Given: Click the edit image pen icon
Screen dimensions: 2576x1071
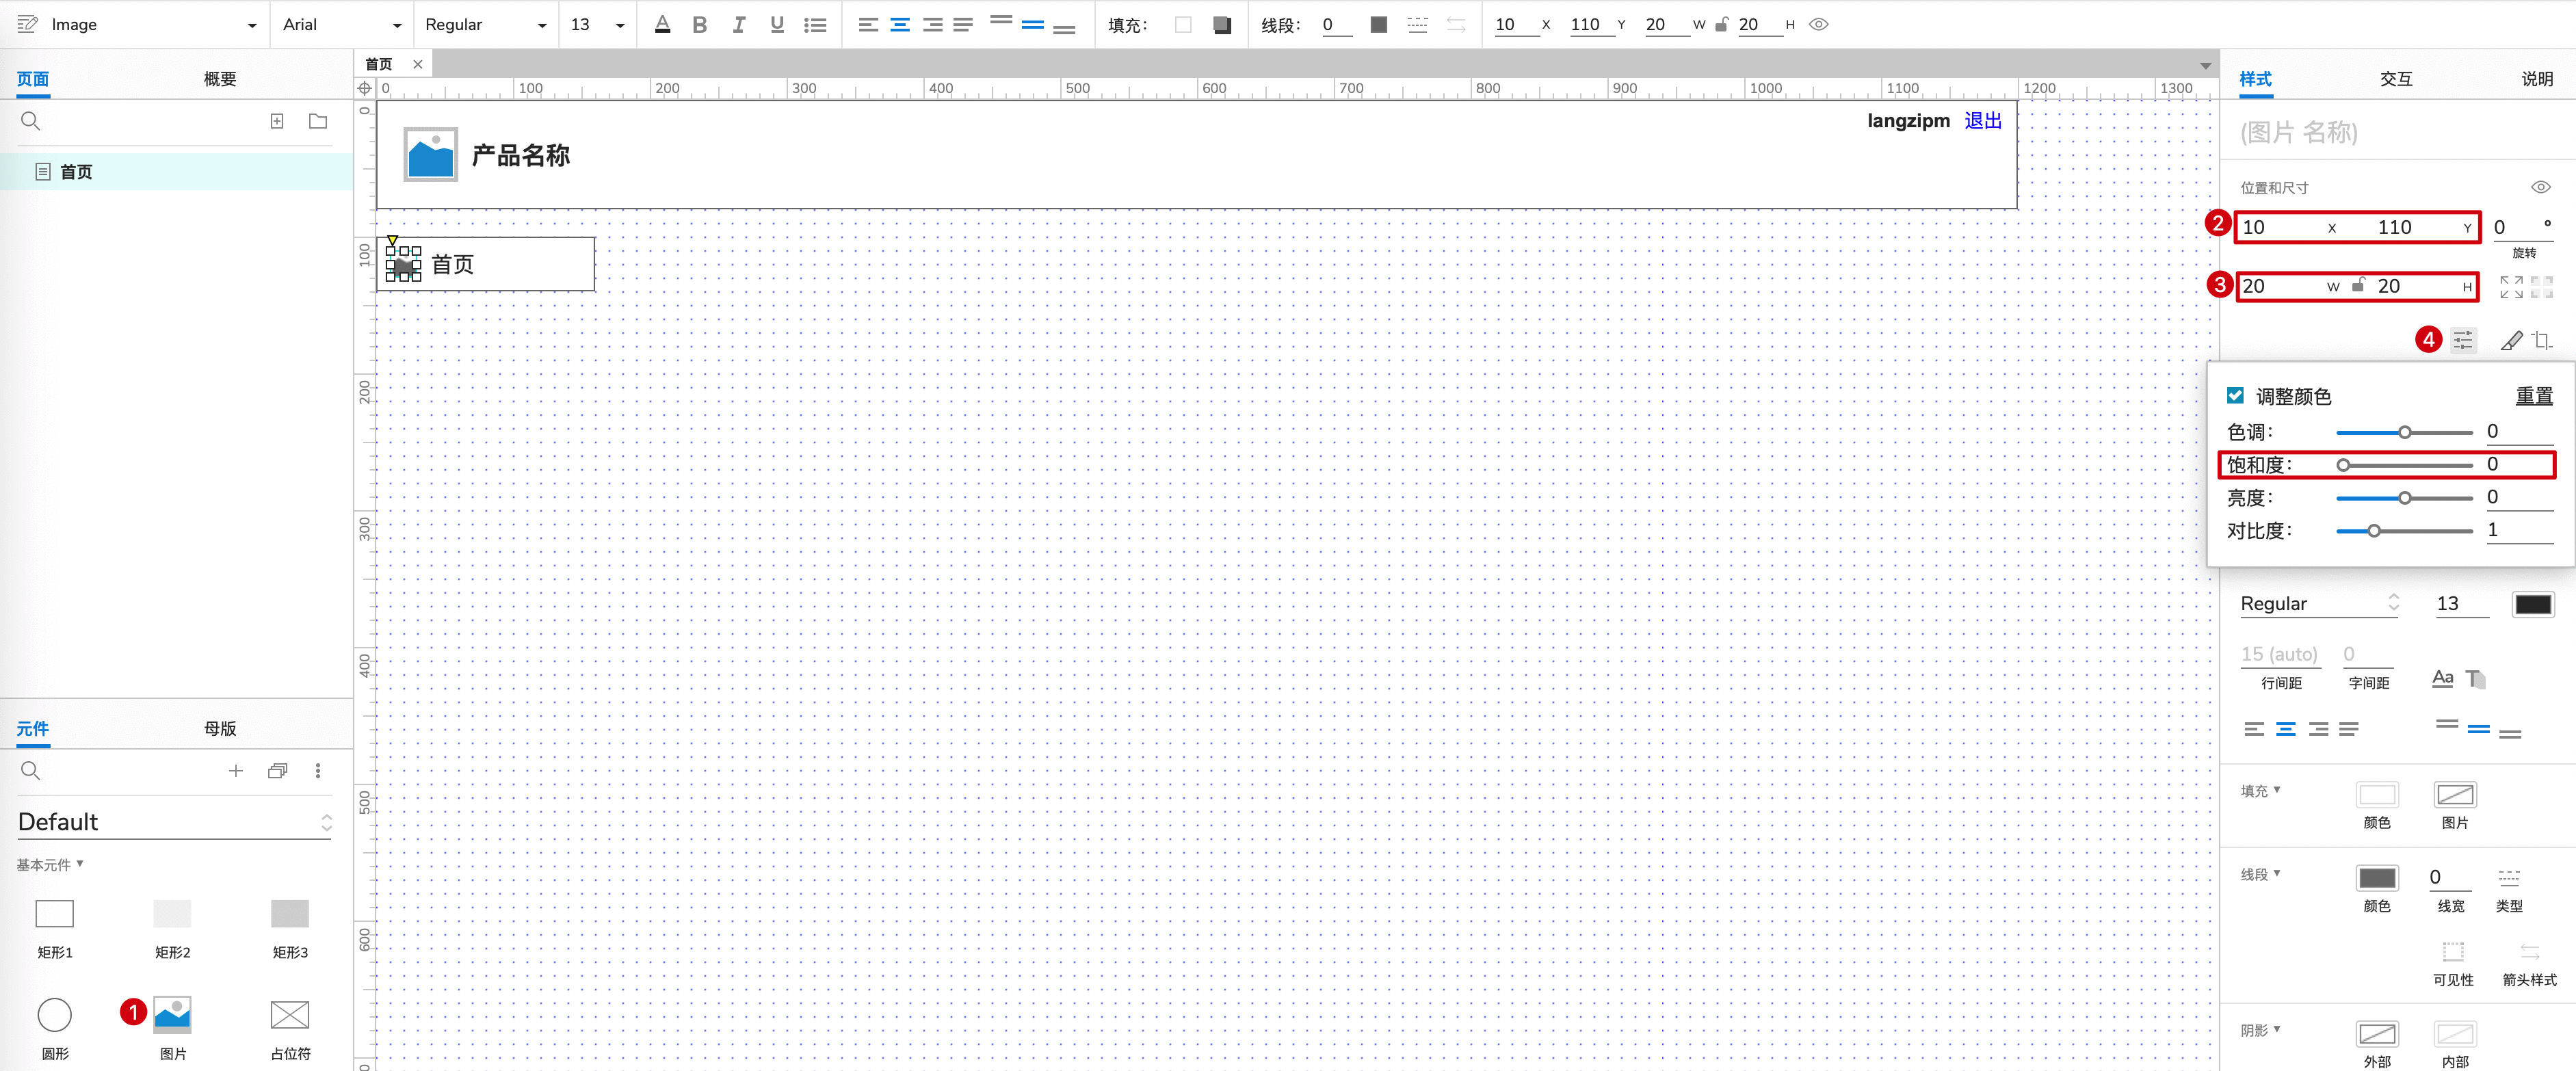Looking at the screenshot, I should pyautogui.click(x=2511, y=341).
